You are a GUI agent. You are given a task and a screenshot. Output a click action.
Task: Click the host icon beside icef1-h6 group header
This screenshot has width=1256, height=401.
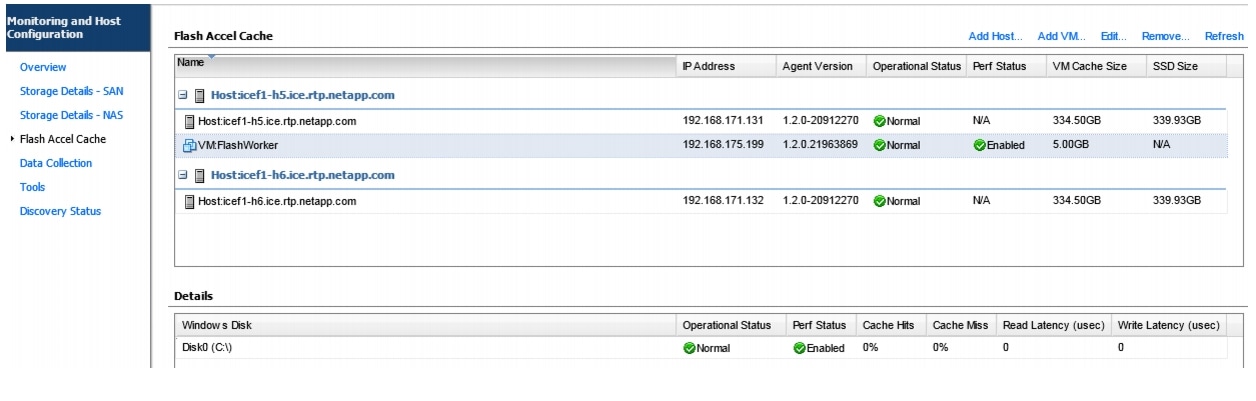(x=200, y=176)
